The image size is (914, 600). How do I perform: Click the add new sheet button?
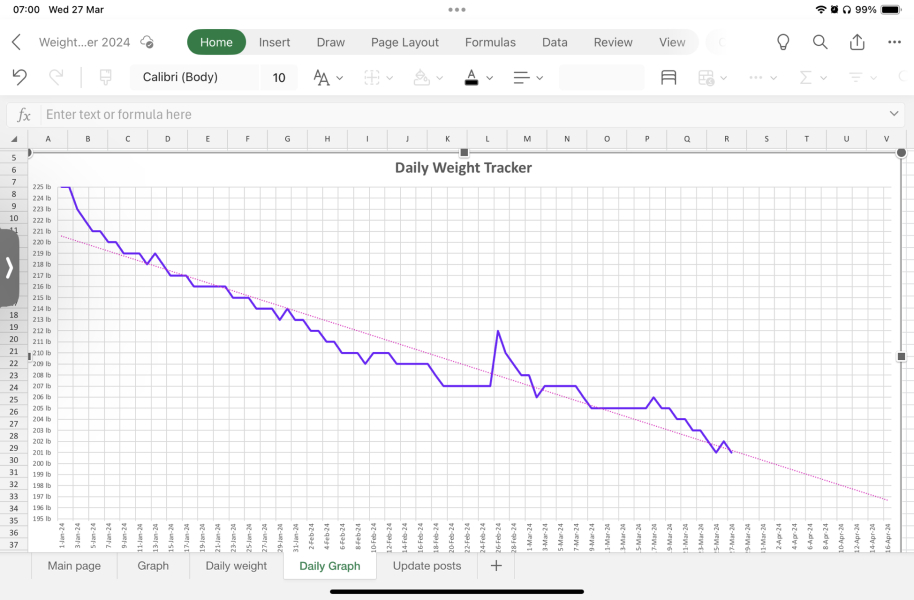tap(495, 566)
